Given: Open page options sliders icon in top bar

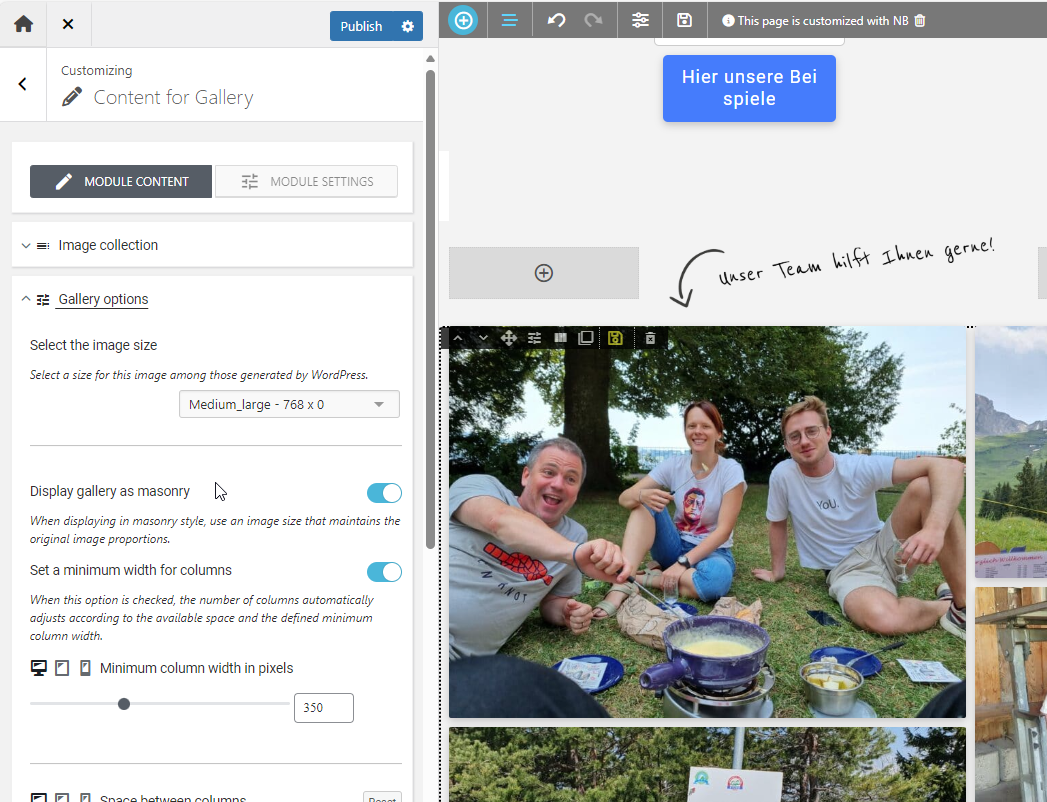Looking at the screenshot, I should (x=640, y=21).
